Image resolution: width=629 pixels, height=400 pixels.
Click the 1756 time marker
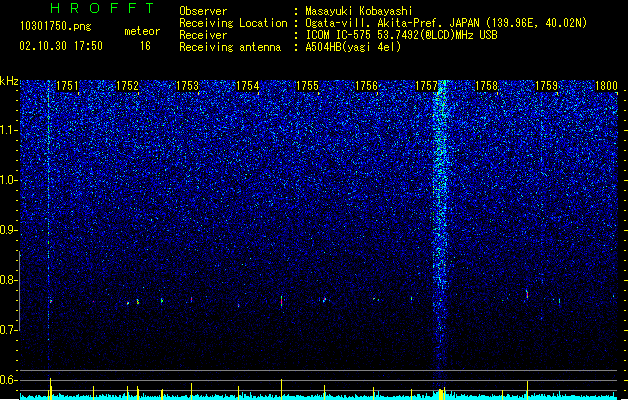coord(366,86)
